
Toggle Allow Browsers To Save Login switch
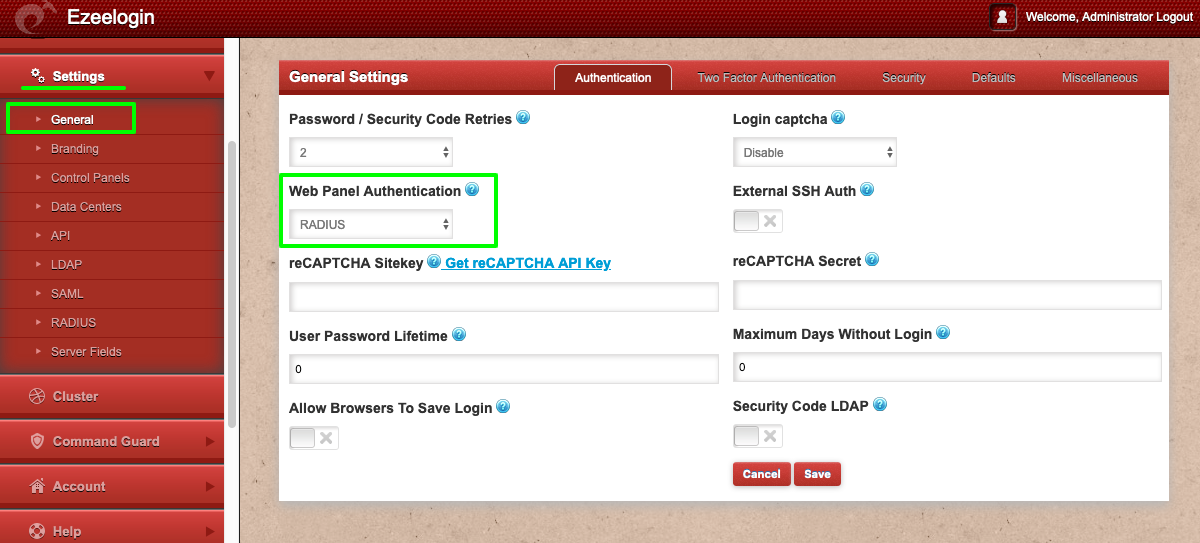click(x=314, y=438)
